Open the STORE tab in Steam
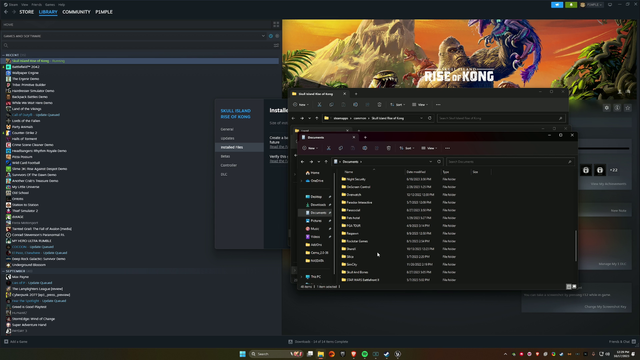The width and height of the screenshot is (640, 360). [x=27, y=12]
